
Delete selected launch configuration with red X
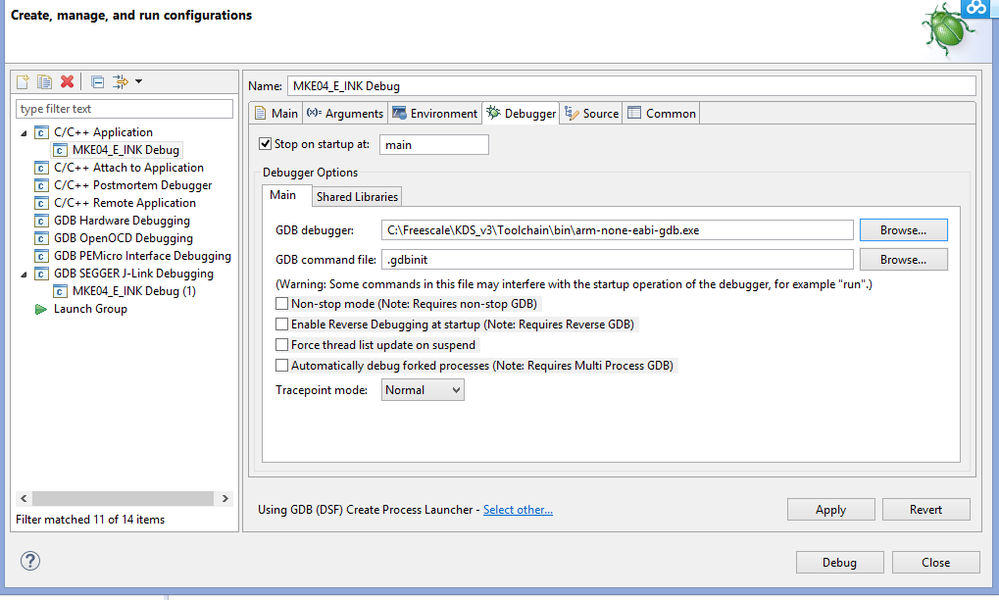(x=67, y=82)
